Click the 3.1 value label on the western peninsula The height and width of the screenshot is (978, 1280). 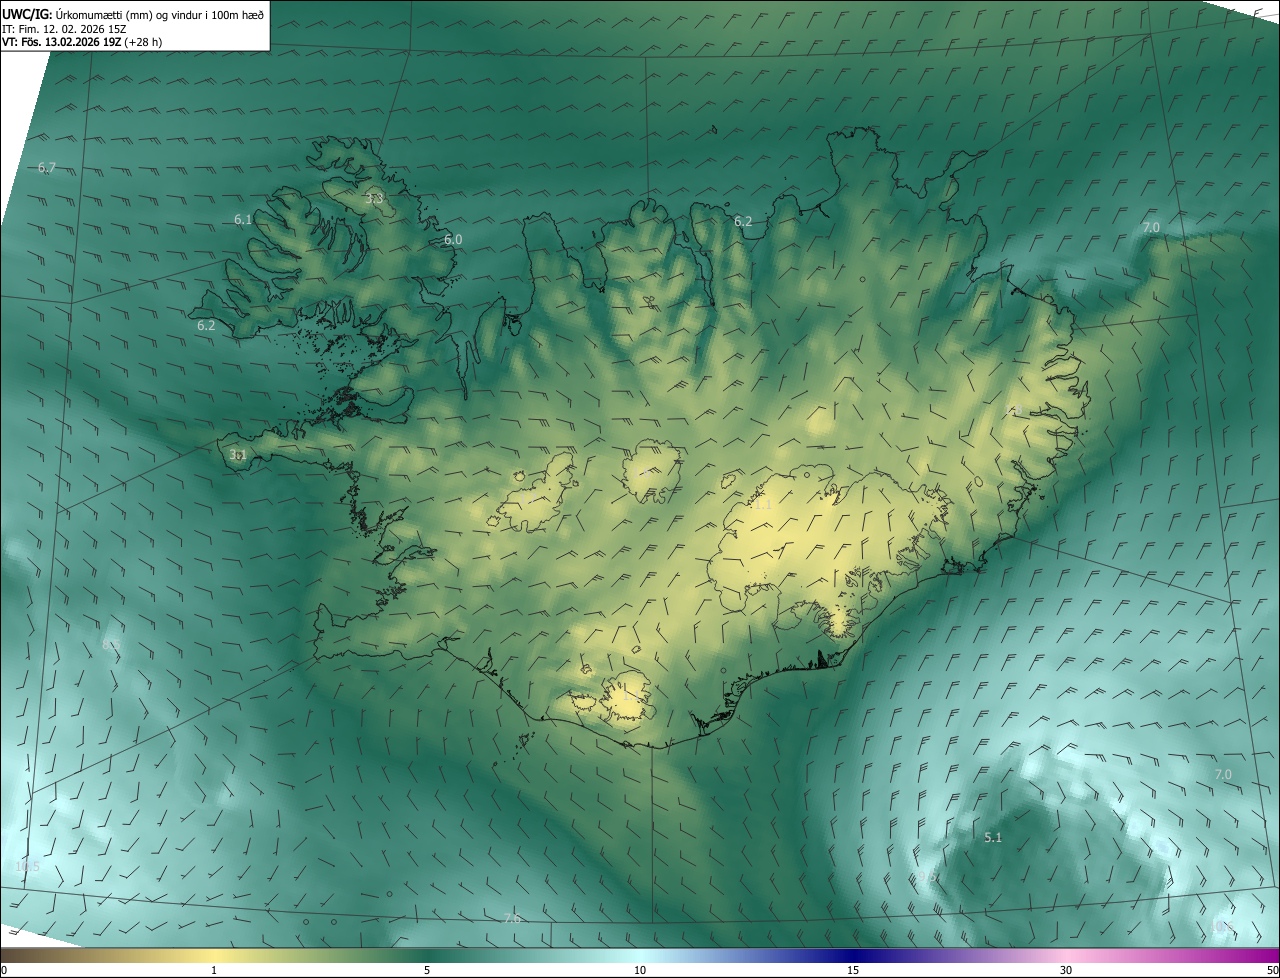coord(237,455)
